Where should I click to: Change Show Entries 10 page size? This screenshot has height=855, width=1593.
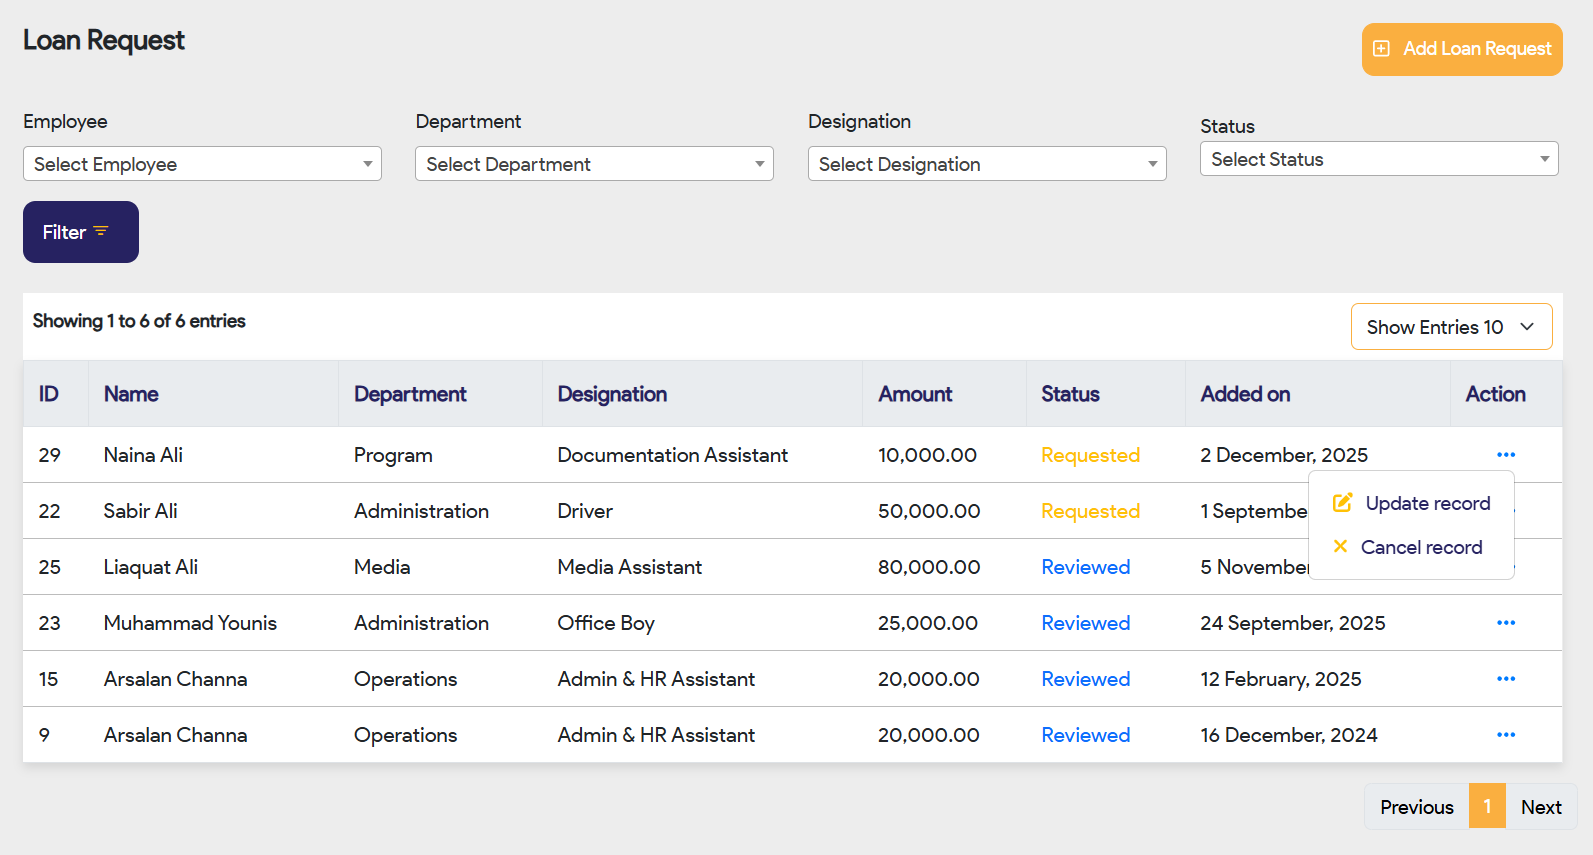coord(1450,327)
